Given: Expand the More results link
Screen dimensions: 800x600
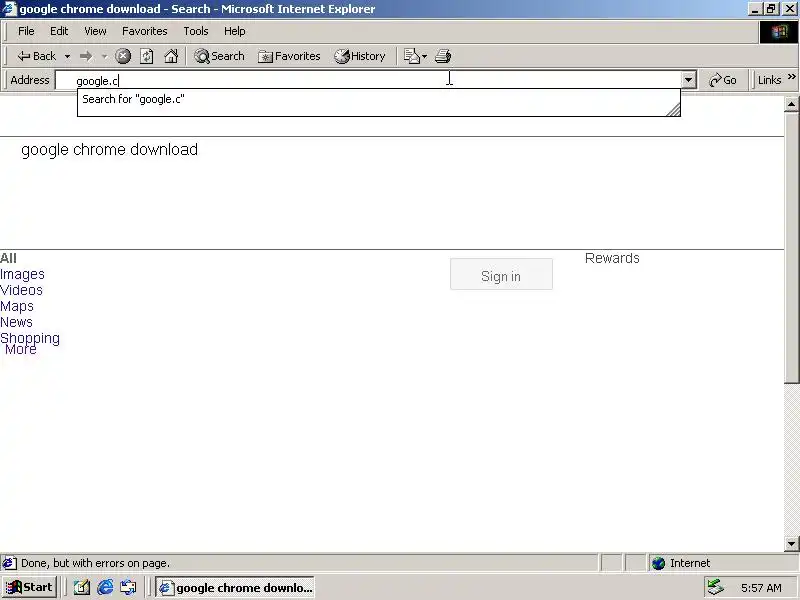Looking at the screenshot, I should [20, 349].
